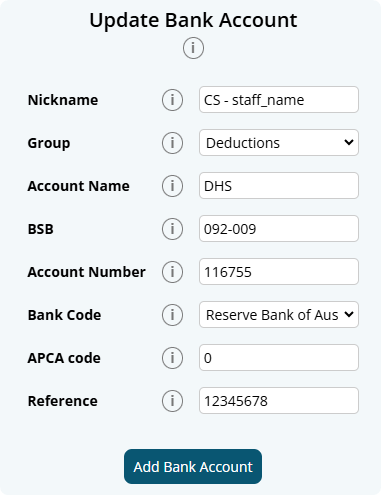Click the Add Bank Account button
Viewport: 381px width, 495px height.
click(193, 466)
